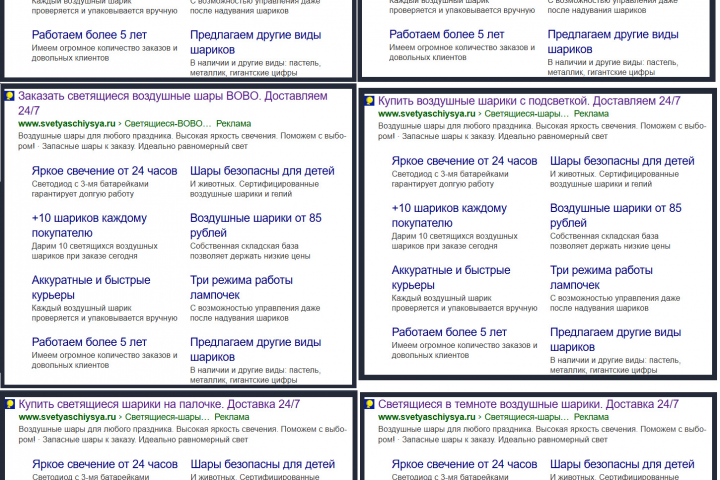The height and width of the screenshot is (480, 720).
Task: Click the 'Светящиеся-БОВО…' breadcrumb link
Action: point(168,124)
